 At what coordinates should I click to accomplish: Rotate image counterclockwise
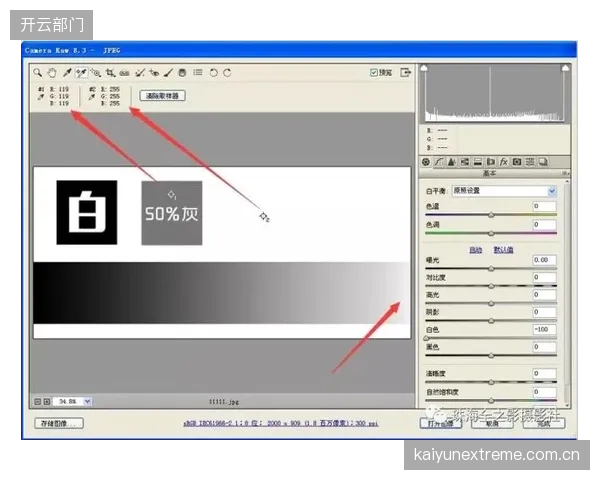click(x=214, y=73)
